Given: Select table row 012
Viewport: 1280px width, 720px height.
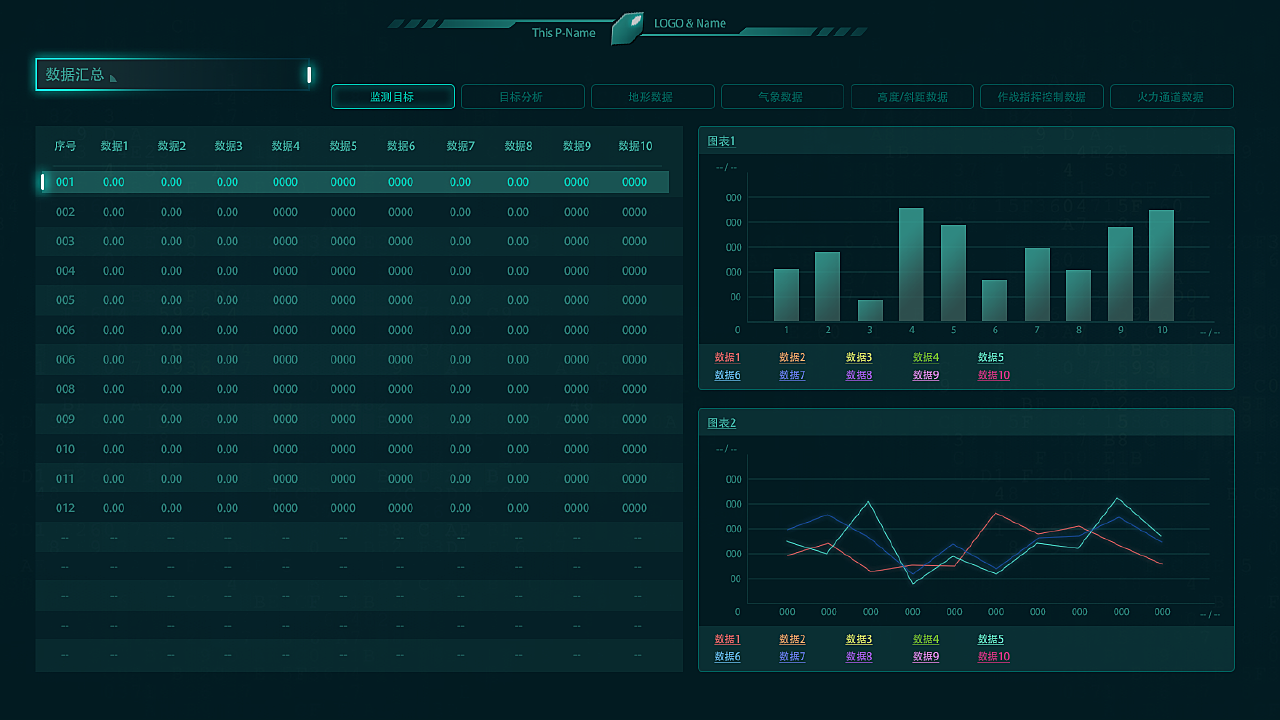Looking at the screenshot, I should (359, 508).
